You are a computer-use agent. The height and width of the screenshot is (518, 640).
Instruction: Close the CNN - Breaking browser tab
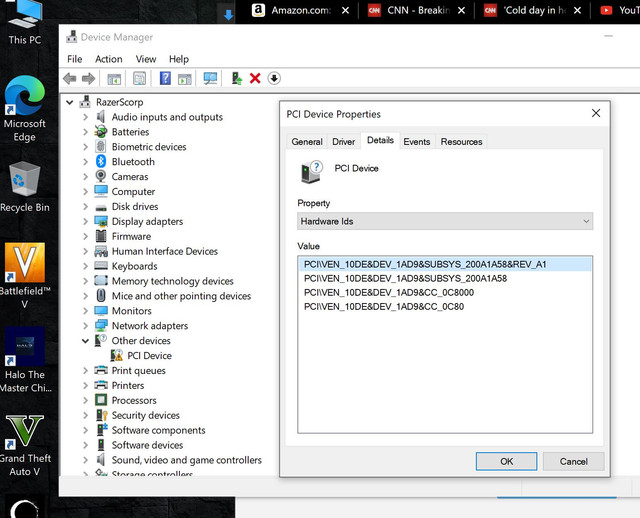461,11
